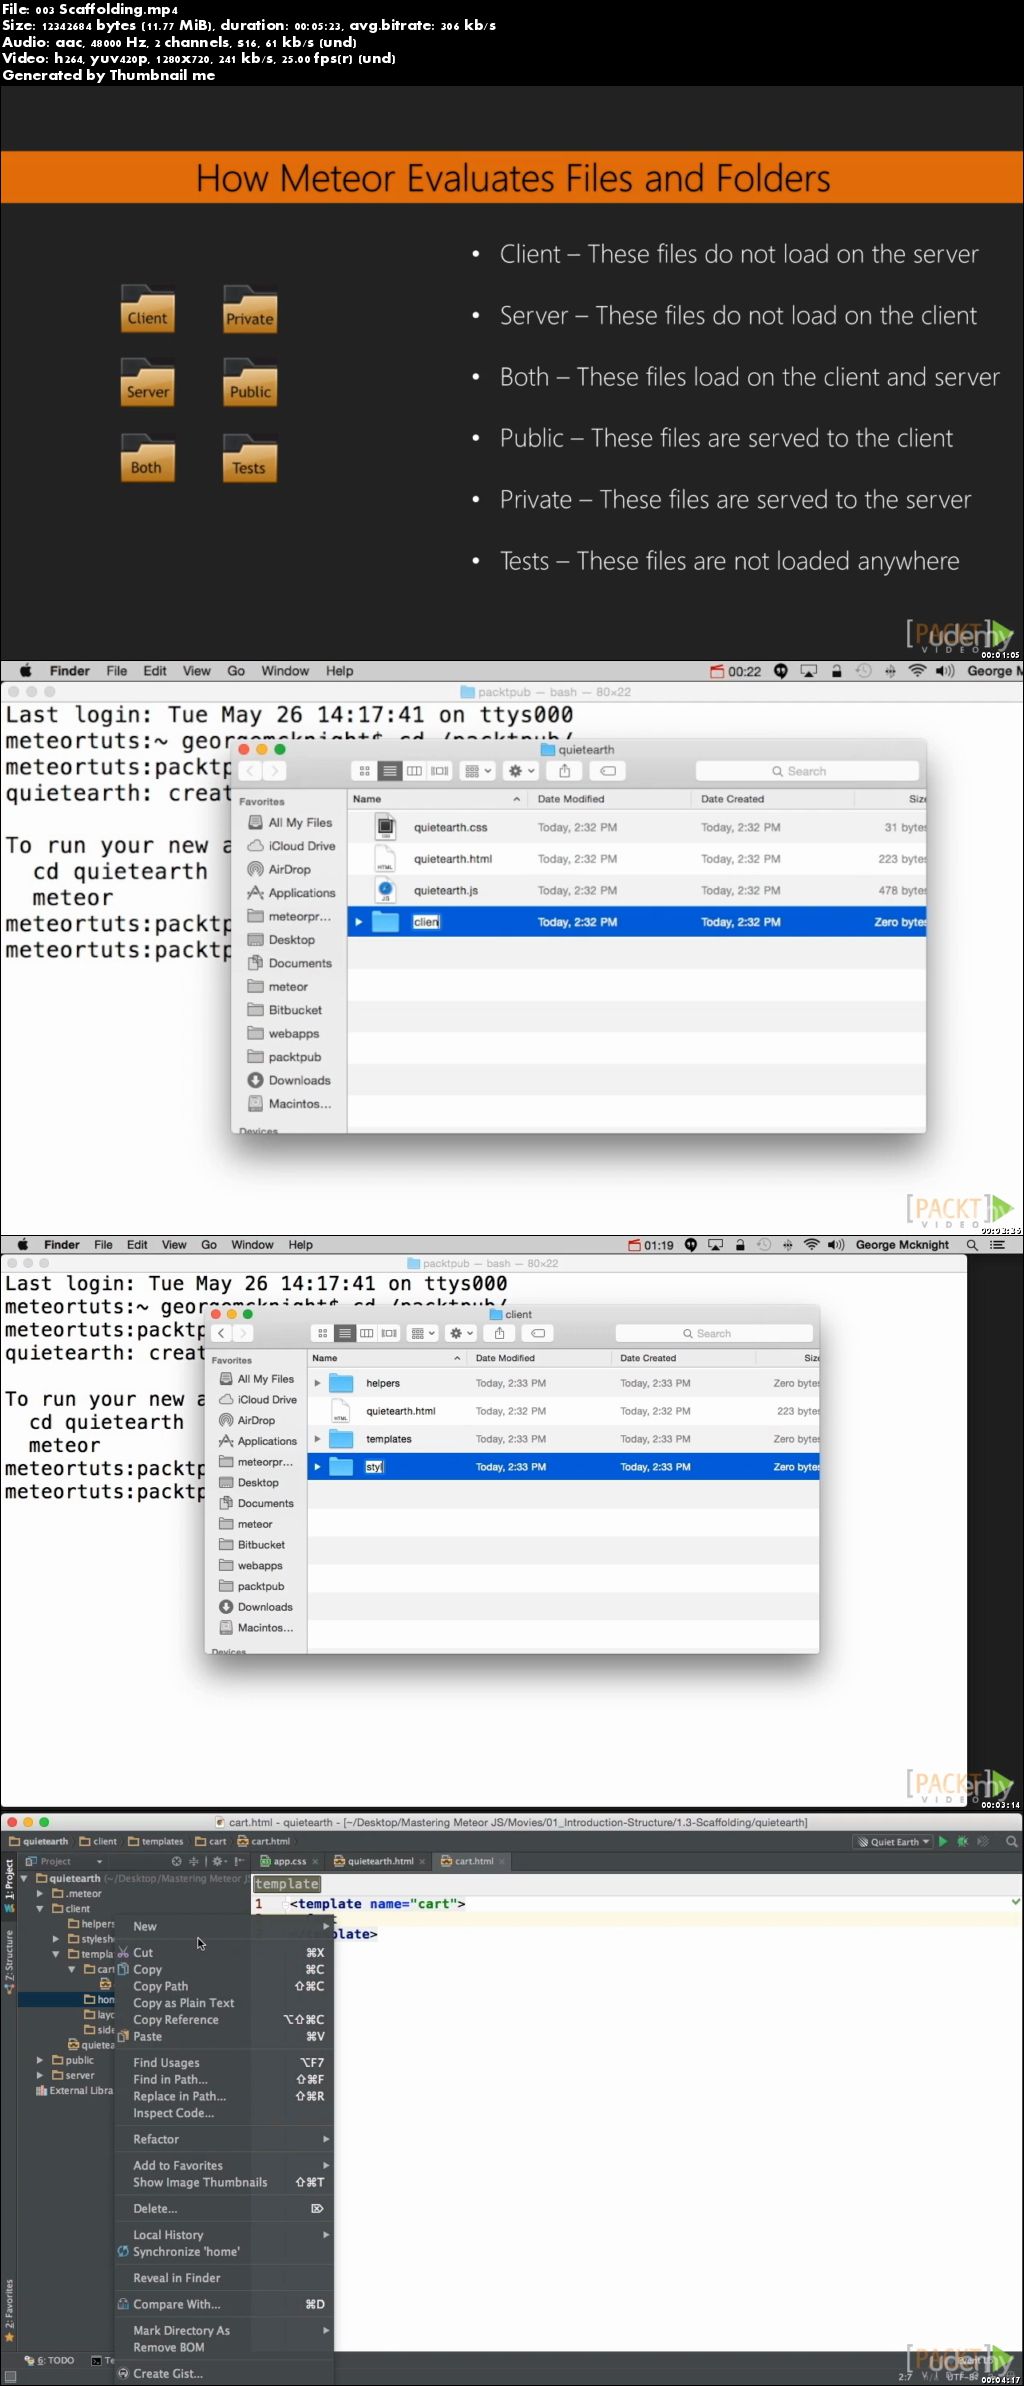The height and width of the screenshot is (2386, 1024).
Task: Switch client Finder window to column view
Action: click(x=367, y=1333)
